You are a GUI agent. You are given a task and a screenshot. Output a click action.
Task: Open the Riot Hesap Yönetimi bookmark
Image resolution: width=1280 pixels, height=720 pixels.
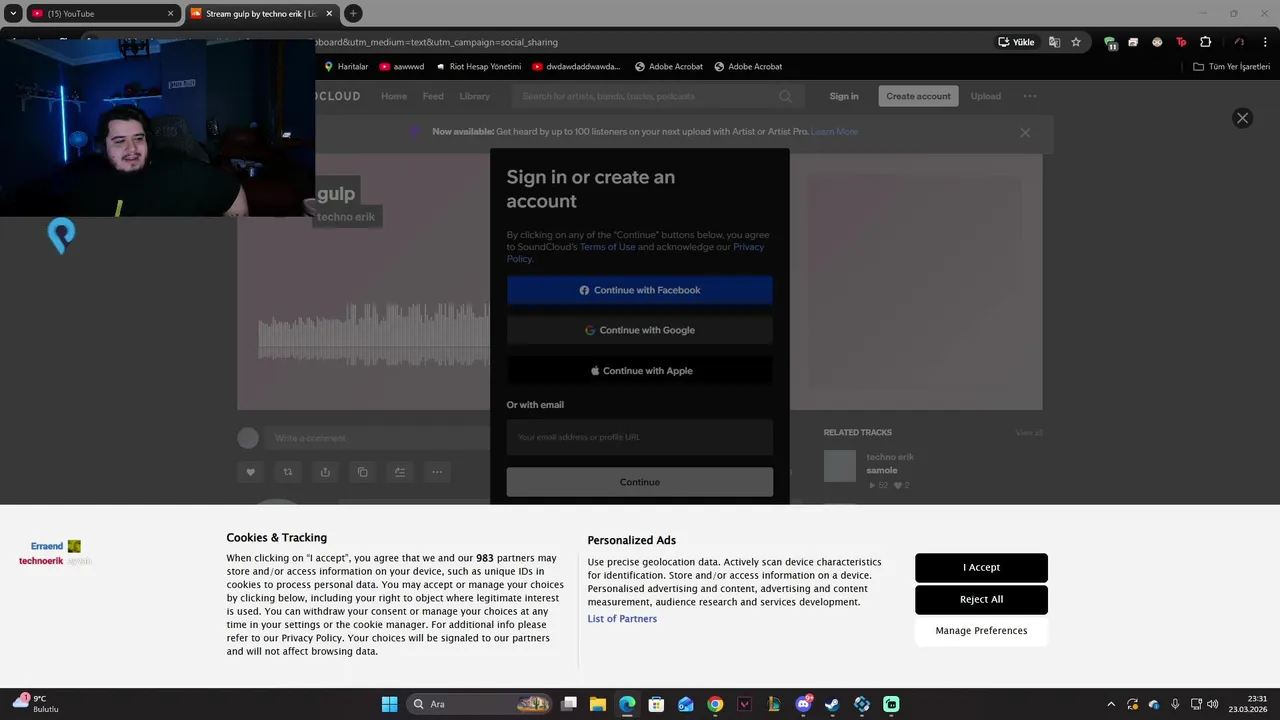[x=479, y=67]
